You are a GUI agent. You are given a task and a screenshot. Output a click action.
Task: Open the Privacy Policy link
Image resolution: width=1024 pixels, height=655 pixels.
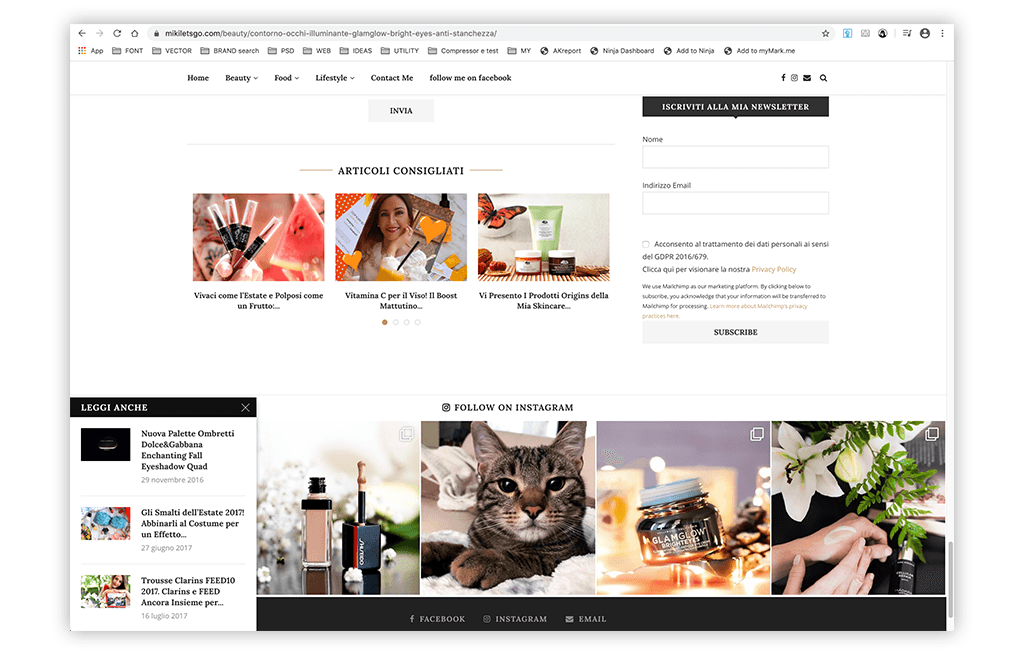click(x=774, y=269)
